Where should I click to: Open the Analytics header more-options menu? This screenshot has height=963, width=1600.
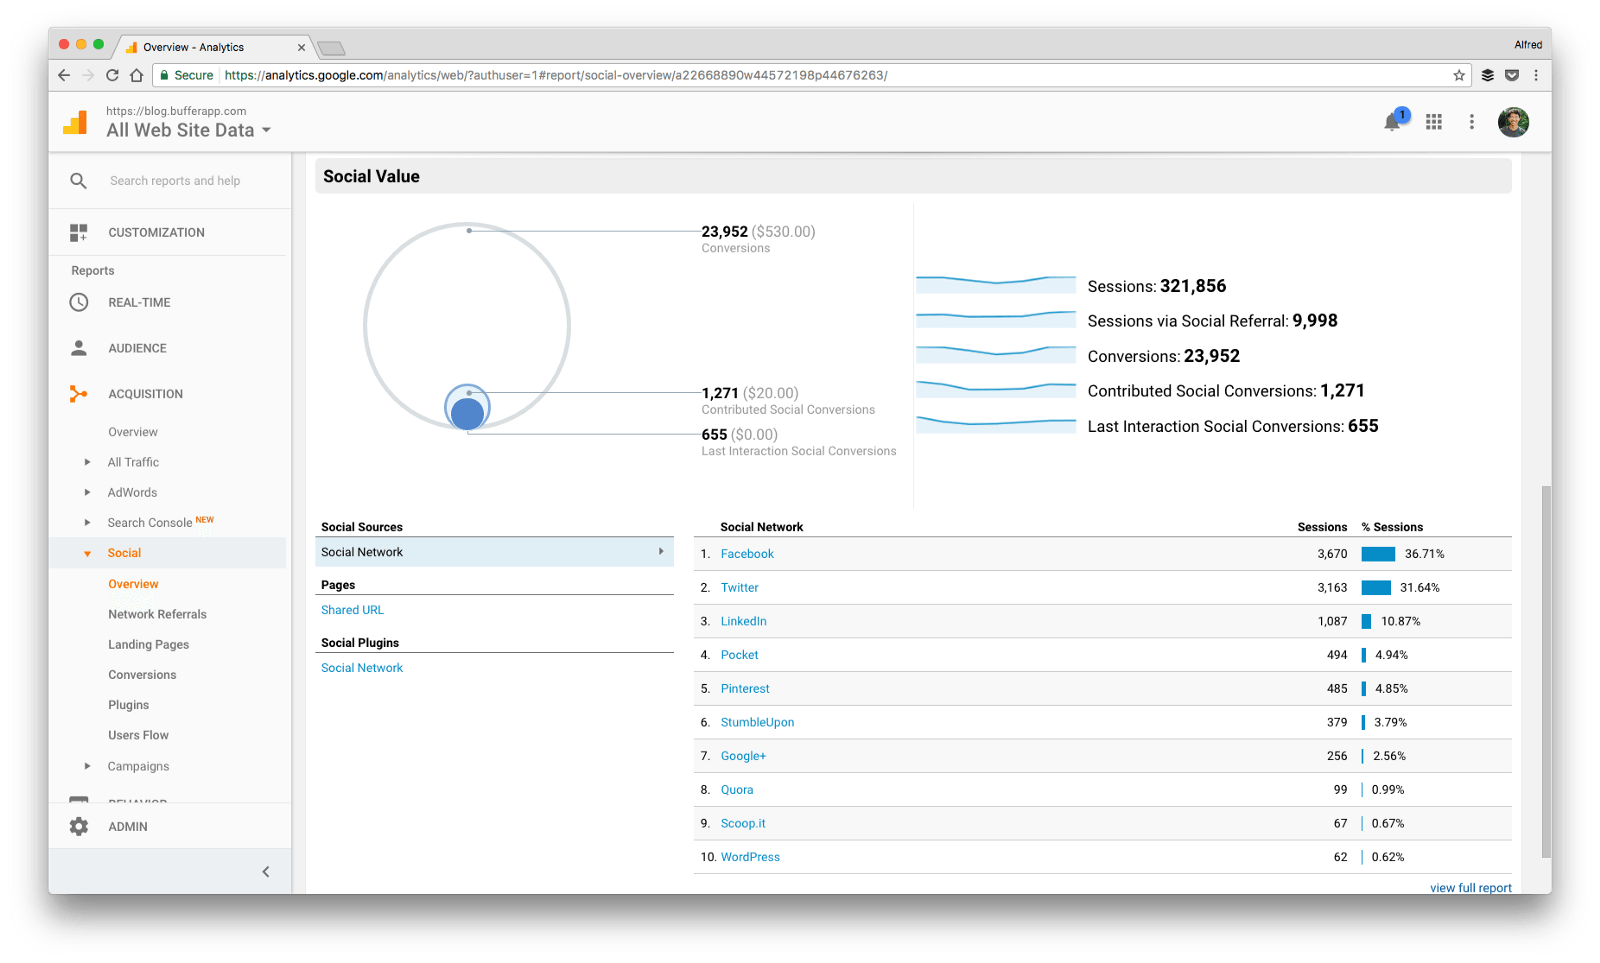(x=1471, y=122)
